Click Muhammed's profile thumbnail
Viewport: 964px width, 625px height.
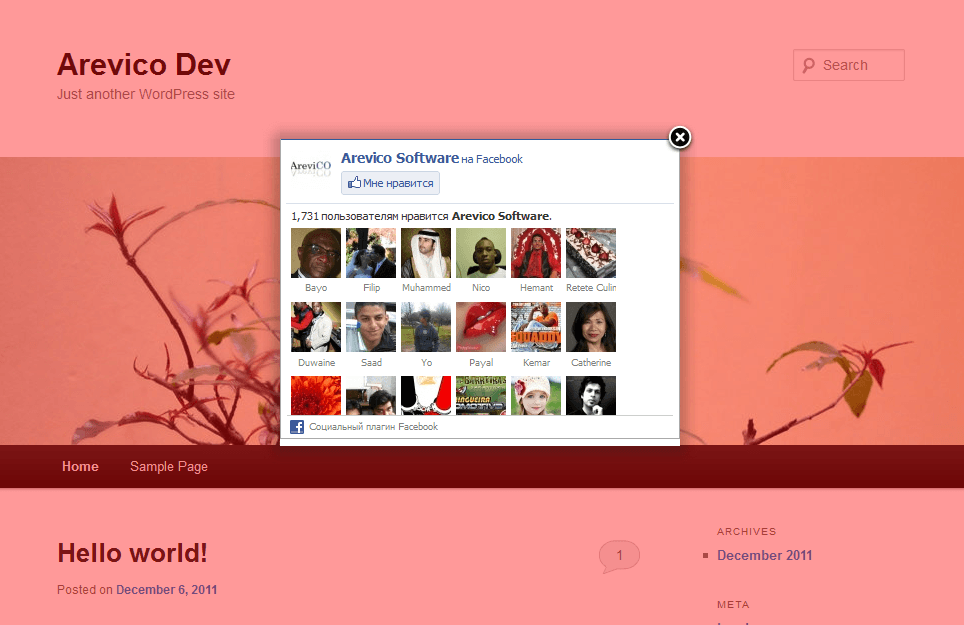[x=426, y=253]
